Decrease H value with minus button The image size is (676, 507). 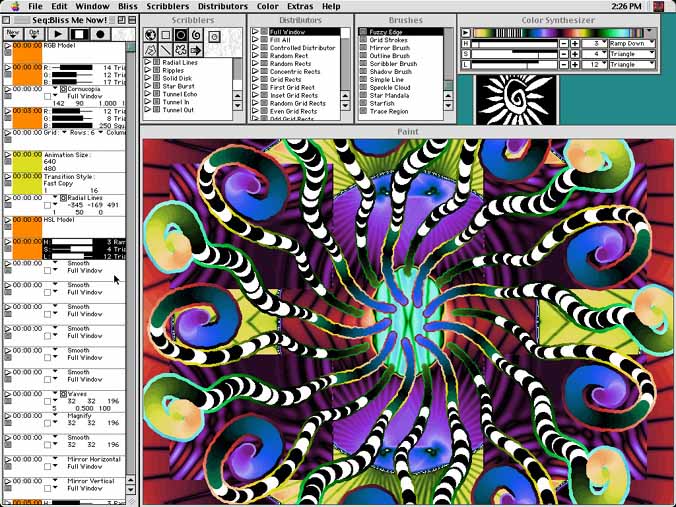coord(564,44)
